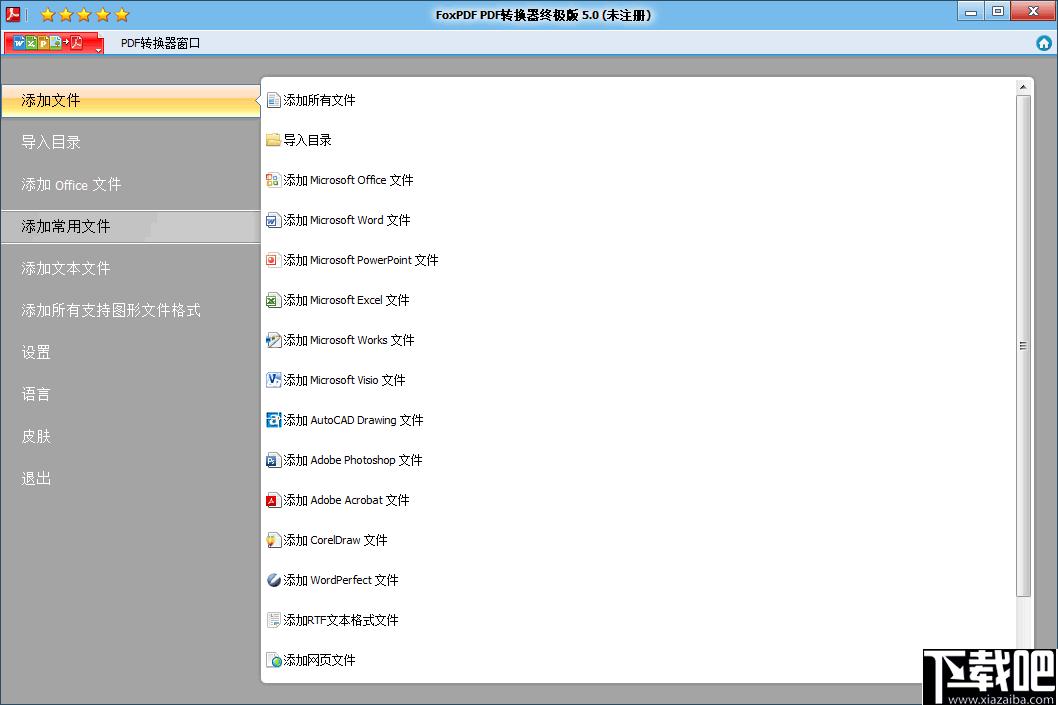Image resolution: width=1058 pixels, height=705 pixels.
Task: Click the Adobe Acrobat file icon
Action: click(x=273, y=500)
